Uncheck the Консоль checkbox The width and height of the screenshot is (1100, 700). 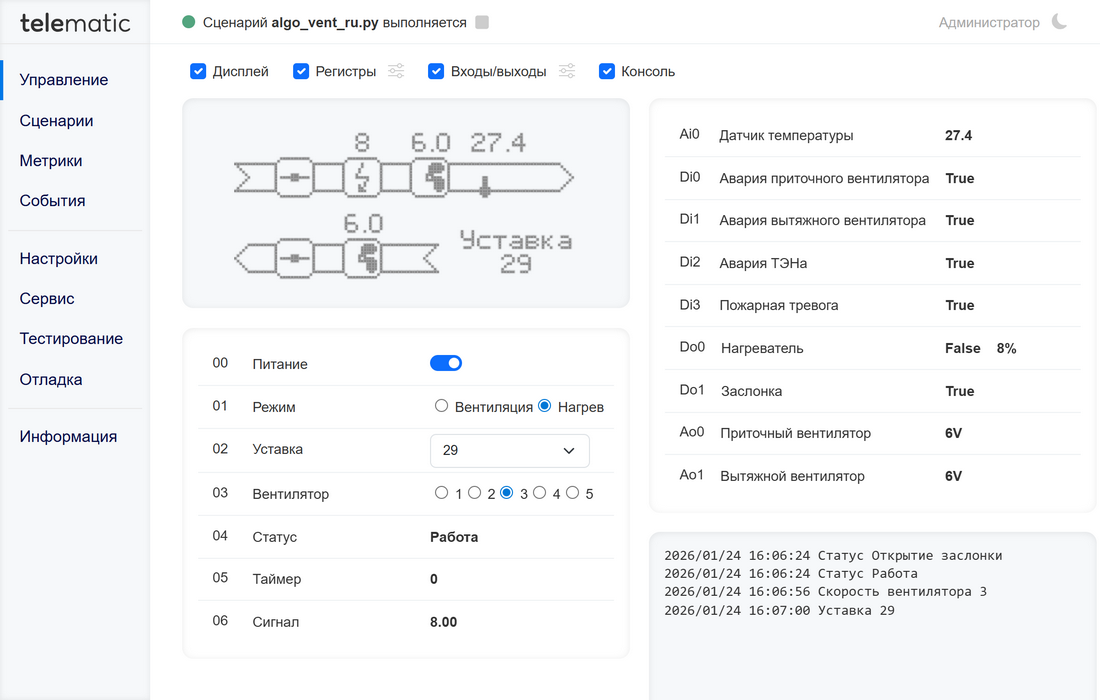click(606, 71)
